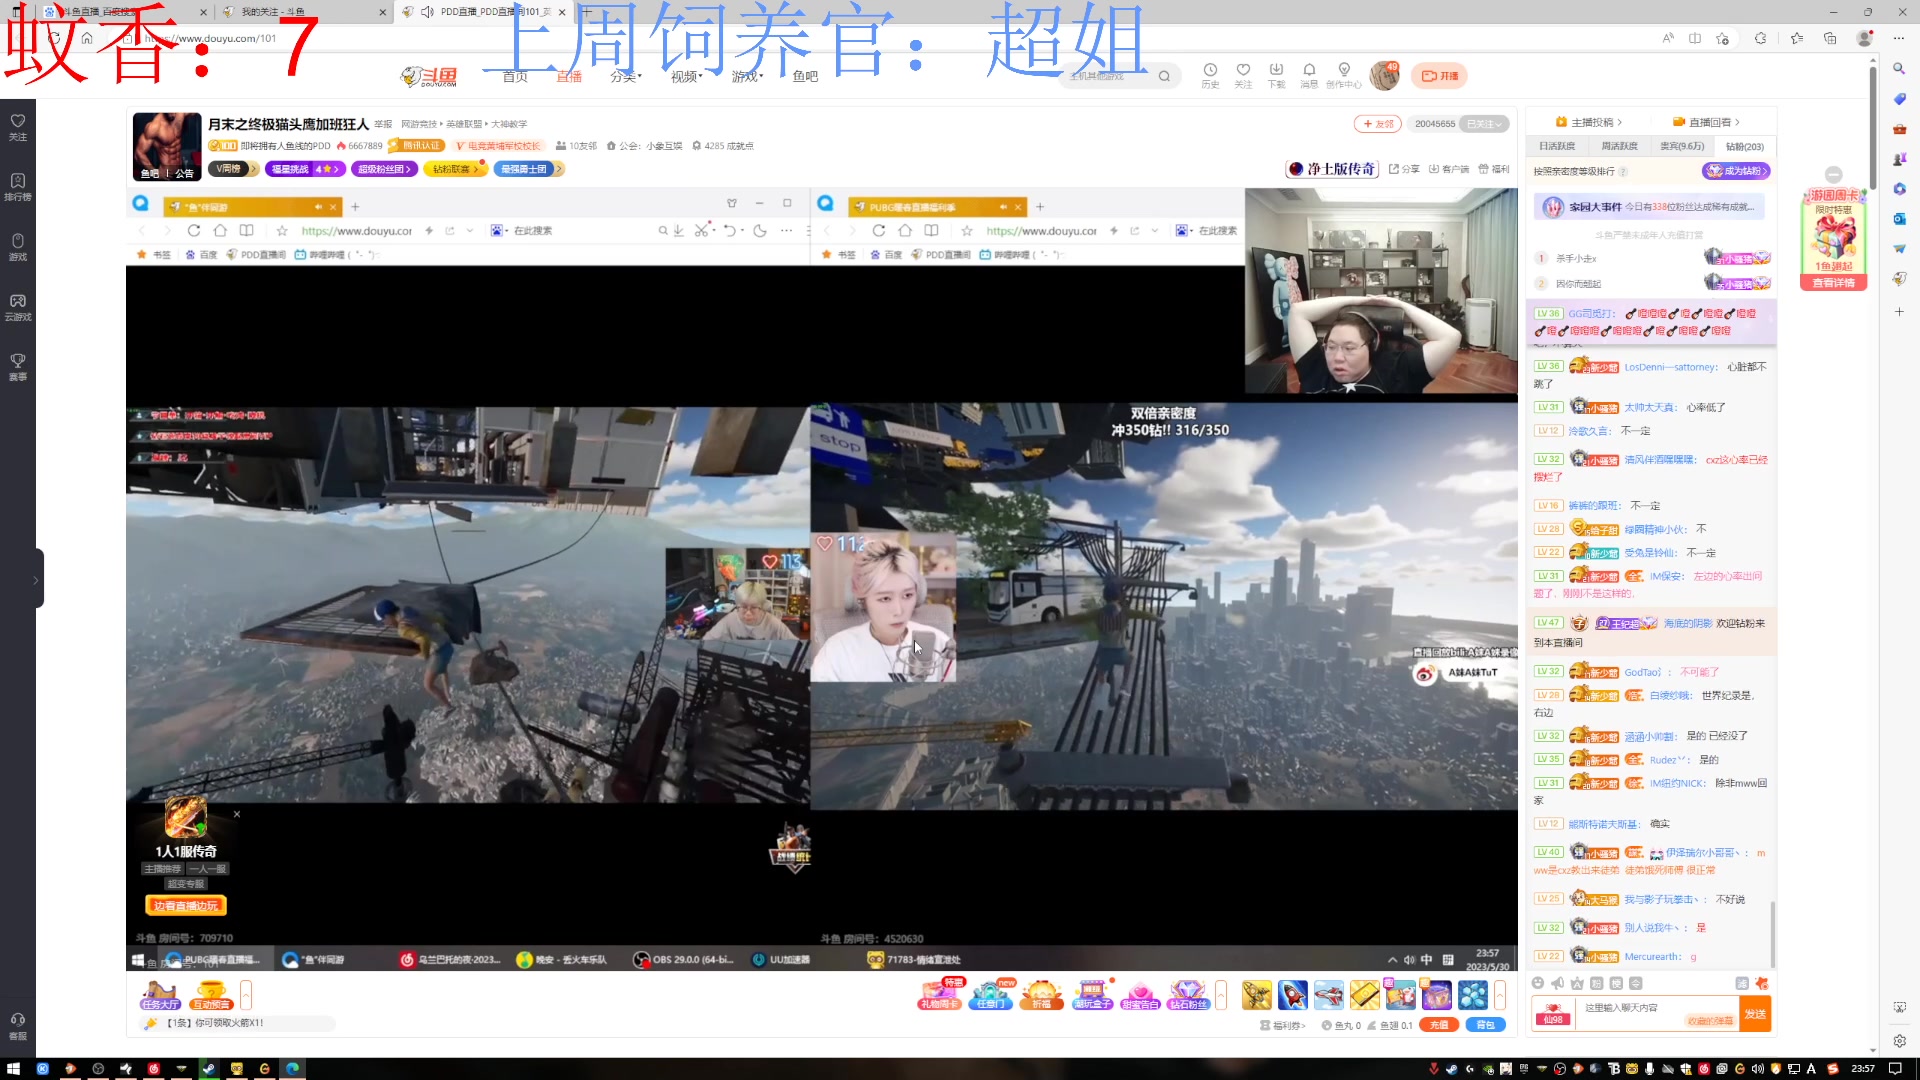Open 云游戏 cloud gaming in left sidebar
Screen dimensions: 1920x1080
coord(18,307)
